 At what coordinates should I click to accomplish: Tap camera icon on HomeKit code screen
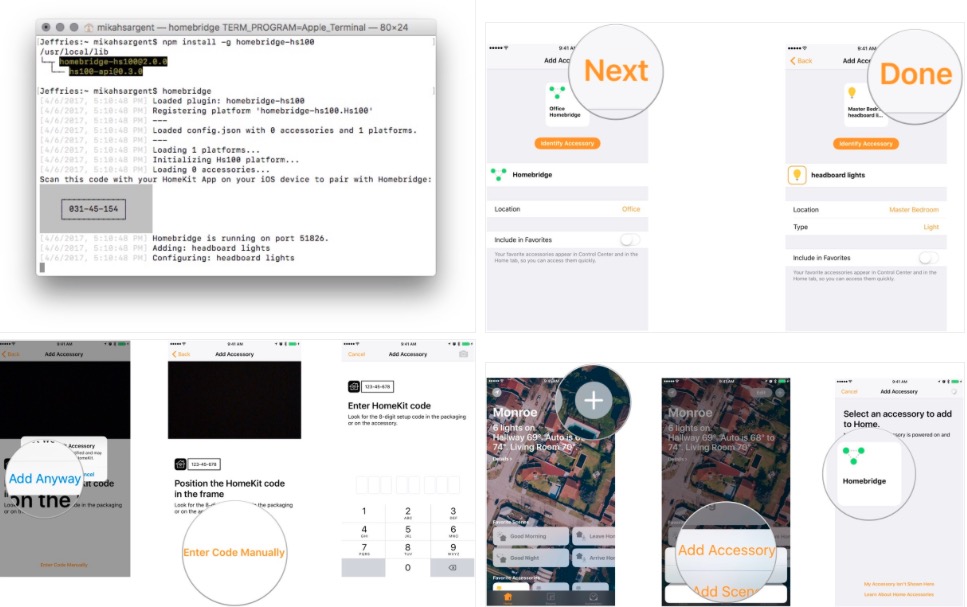coord(463,354)
